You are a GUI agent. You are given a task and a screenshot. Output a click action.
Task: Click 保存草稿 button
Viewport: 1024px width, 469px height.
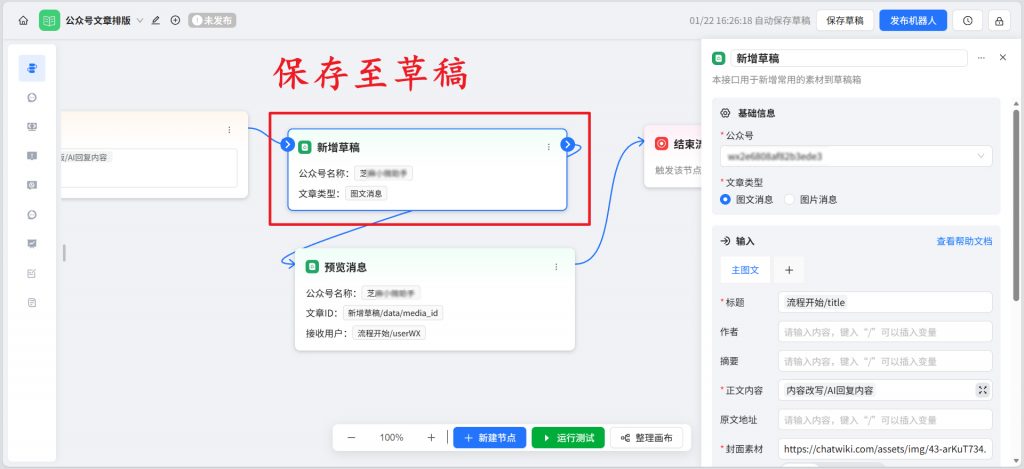point(845,20)
